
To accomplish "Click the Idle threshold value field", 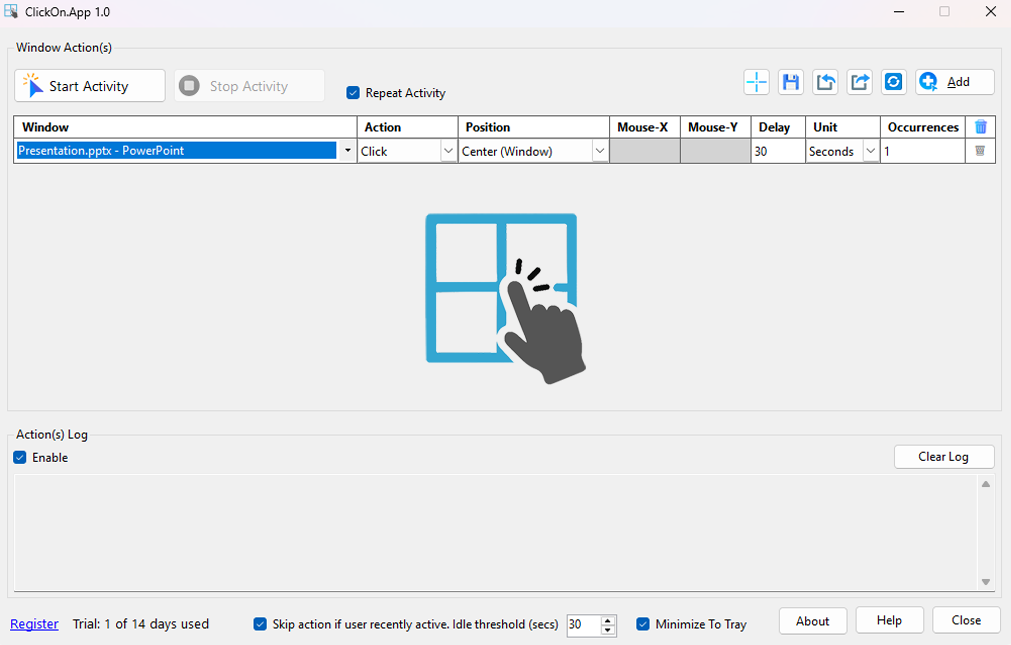I will (584, 624).
